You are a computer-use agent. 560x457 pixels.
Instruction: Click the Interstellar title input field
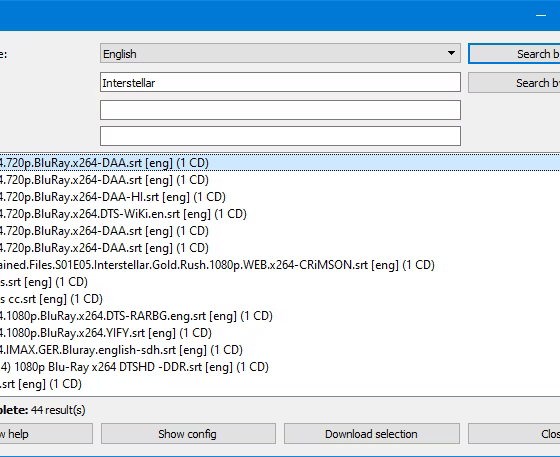[280, 82]
